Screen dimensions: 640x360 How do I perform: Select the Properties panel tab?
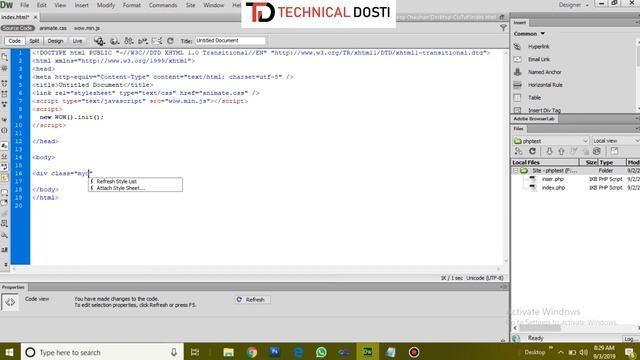(x=13, y=287)
